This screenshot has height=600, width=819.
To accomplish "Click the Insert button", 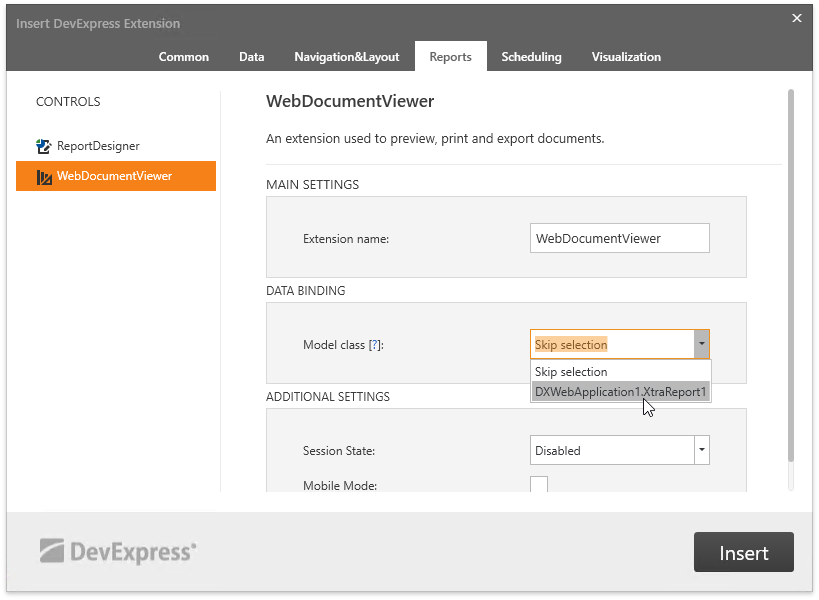I will tap(743, 551).
